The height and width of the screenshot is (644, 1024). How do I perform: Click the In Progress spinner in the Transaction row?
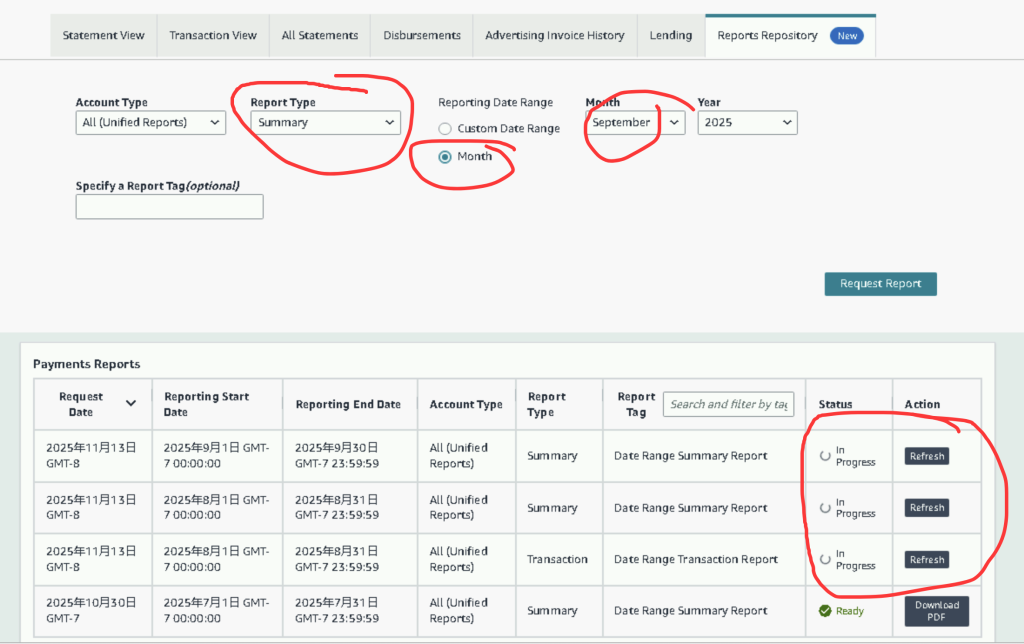tap(825, 560)
